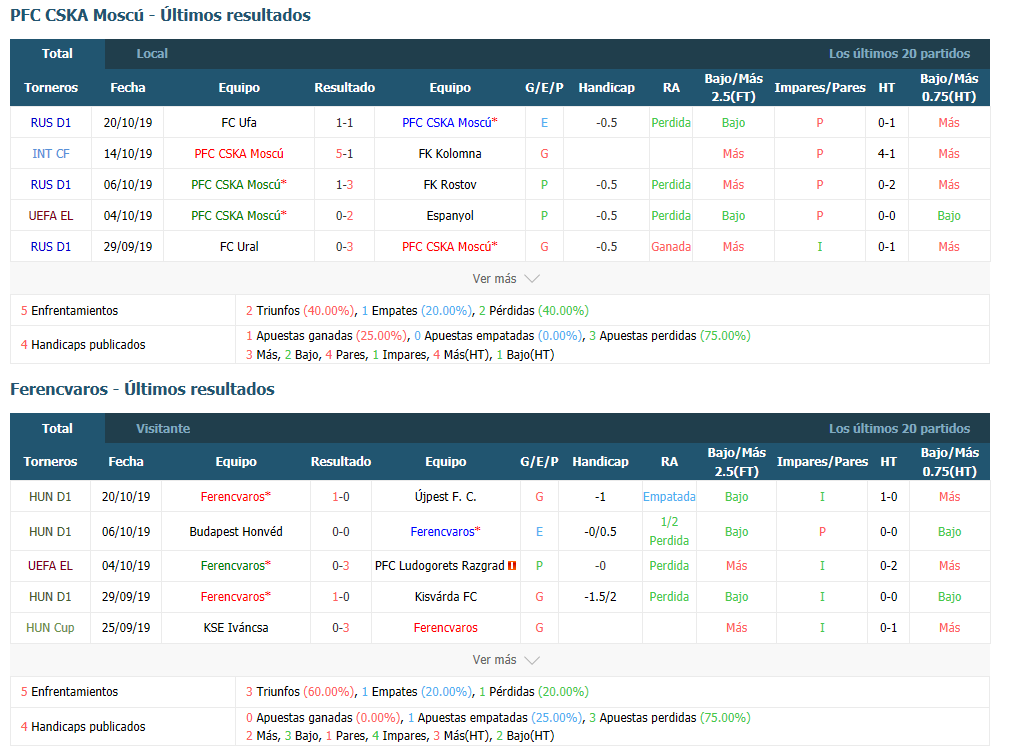Click the red card icon beside PFC Ludogorets Razgrad

point(512,566)
